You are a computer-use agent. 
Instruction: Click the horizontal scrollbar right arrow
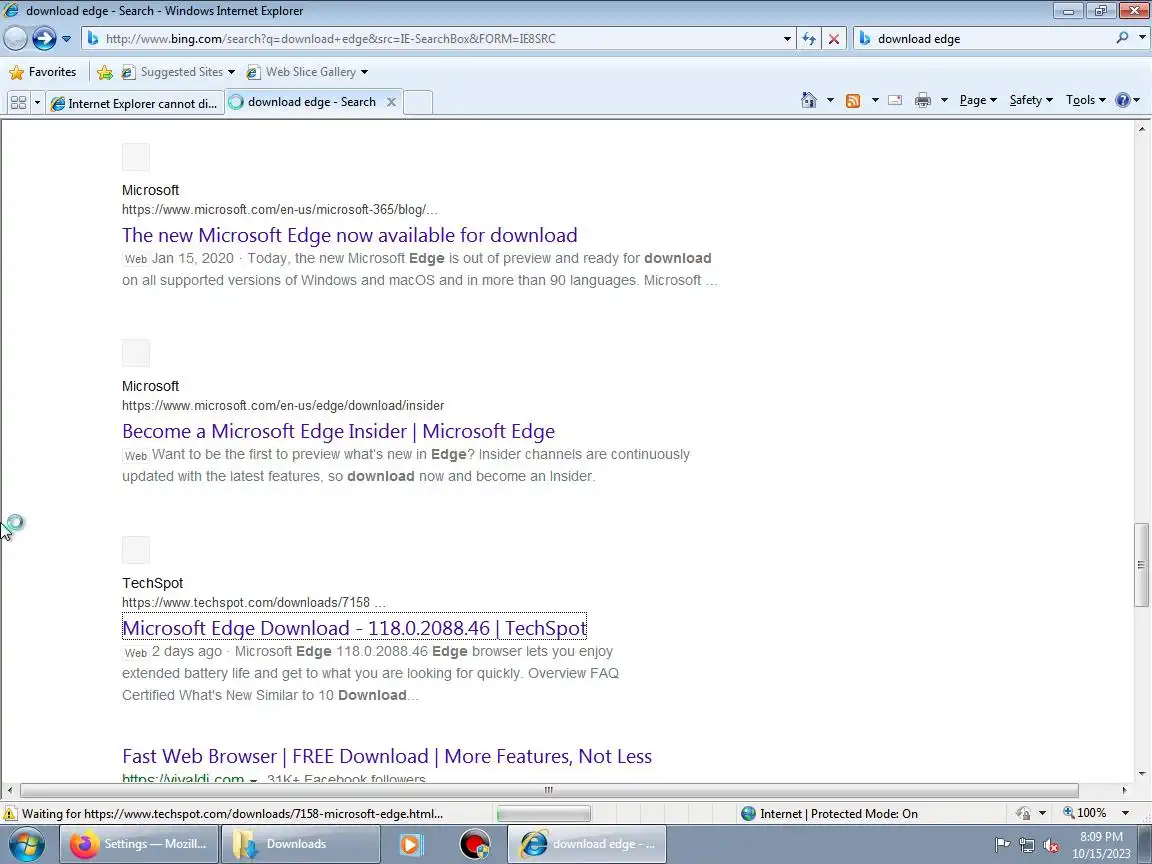point(1124,791)
